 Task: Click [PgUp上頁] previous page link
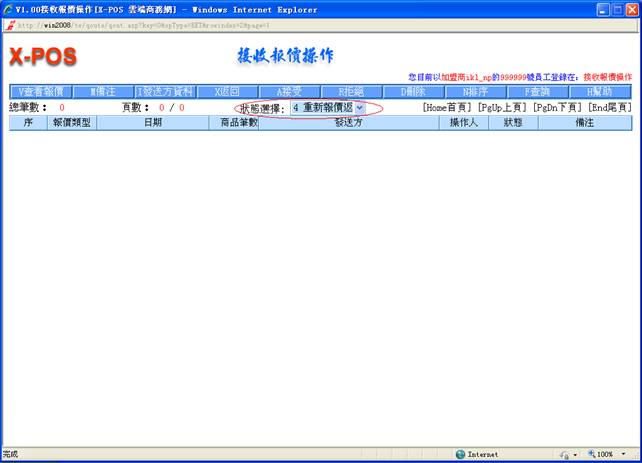click(x=503, y=107)
